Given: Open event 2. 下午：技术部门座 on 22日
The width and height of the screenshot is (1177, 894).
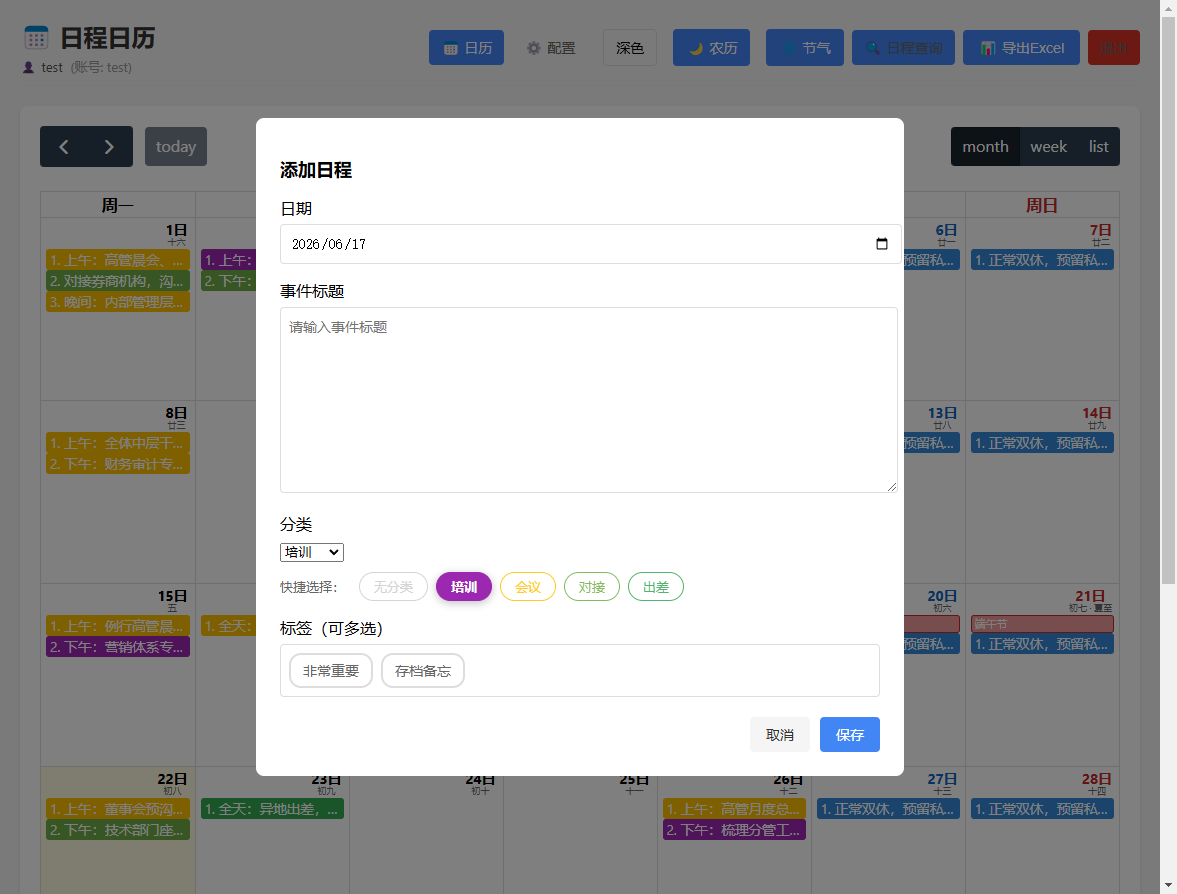Looking at the screenshot, I should point(118,830).
